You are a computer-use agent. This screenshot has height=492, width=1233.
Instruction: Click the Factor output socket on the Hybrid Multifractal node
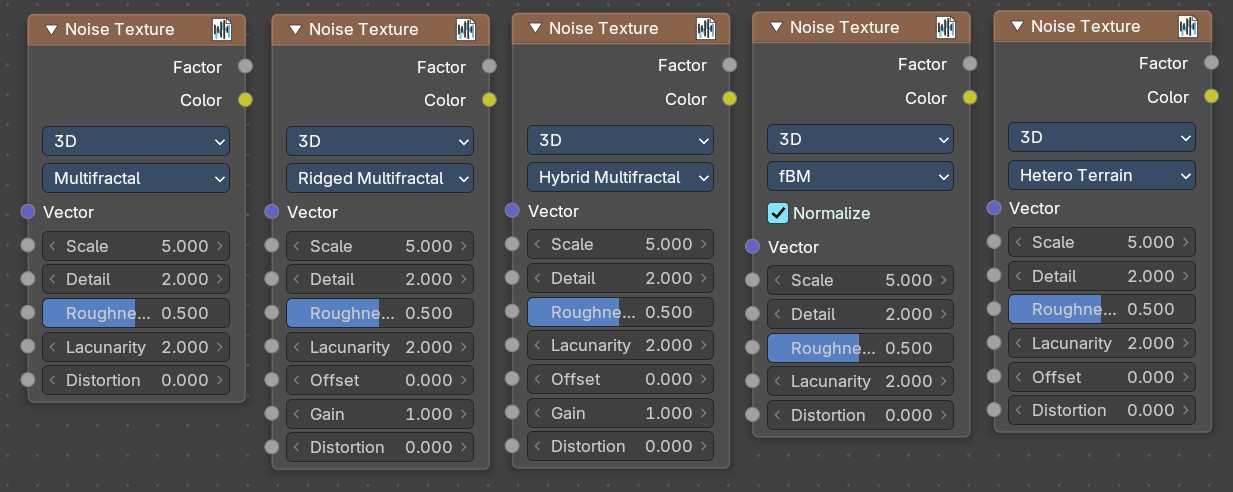(730, 65)
